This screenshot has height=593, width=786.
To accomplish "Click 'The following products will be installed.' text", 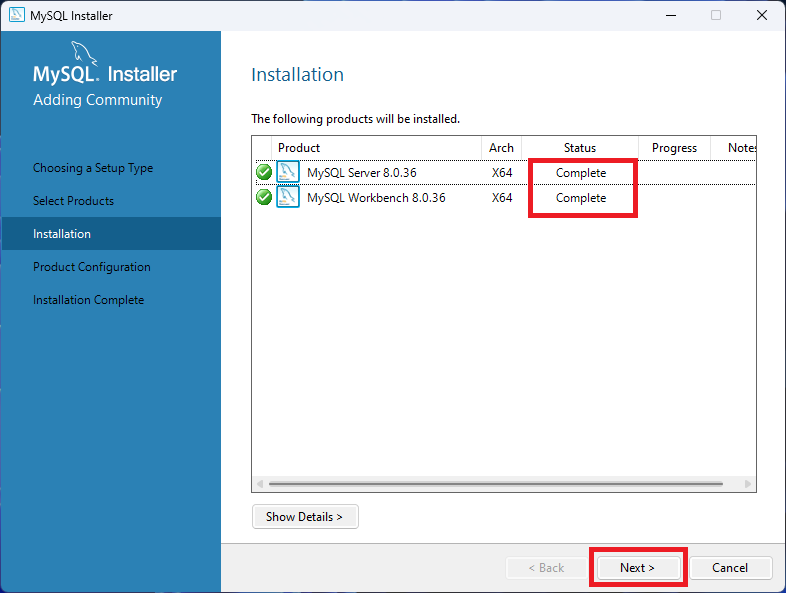I will click(355, 119).
